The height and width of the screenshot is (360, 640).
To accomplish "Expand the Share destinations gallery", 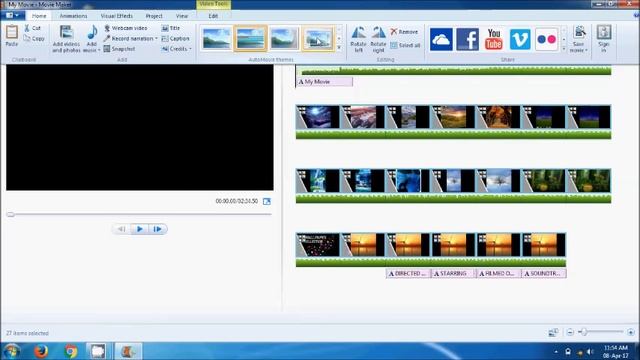I will (564, 49).
